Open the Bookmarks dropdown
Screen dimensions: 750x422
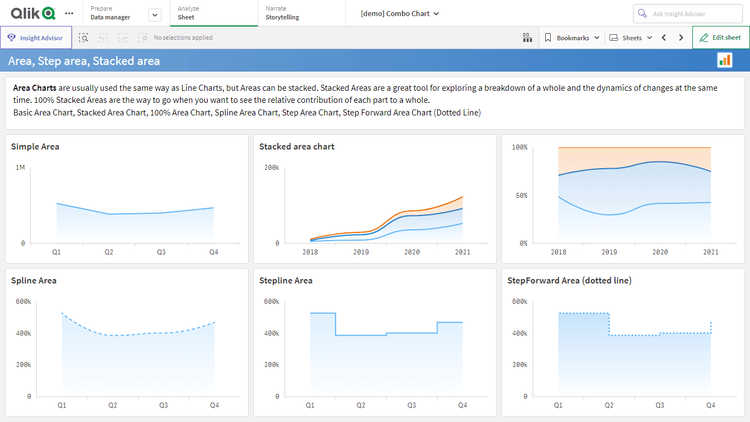tap(571, 37)
